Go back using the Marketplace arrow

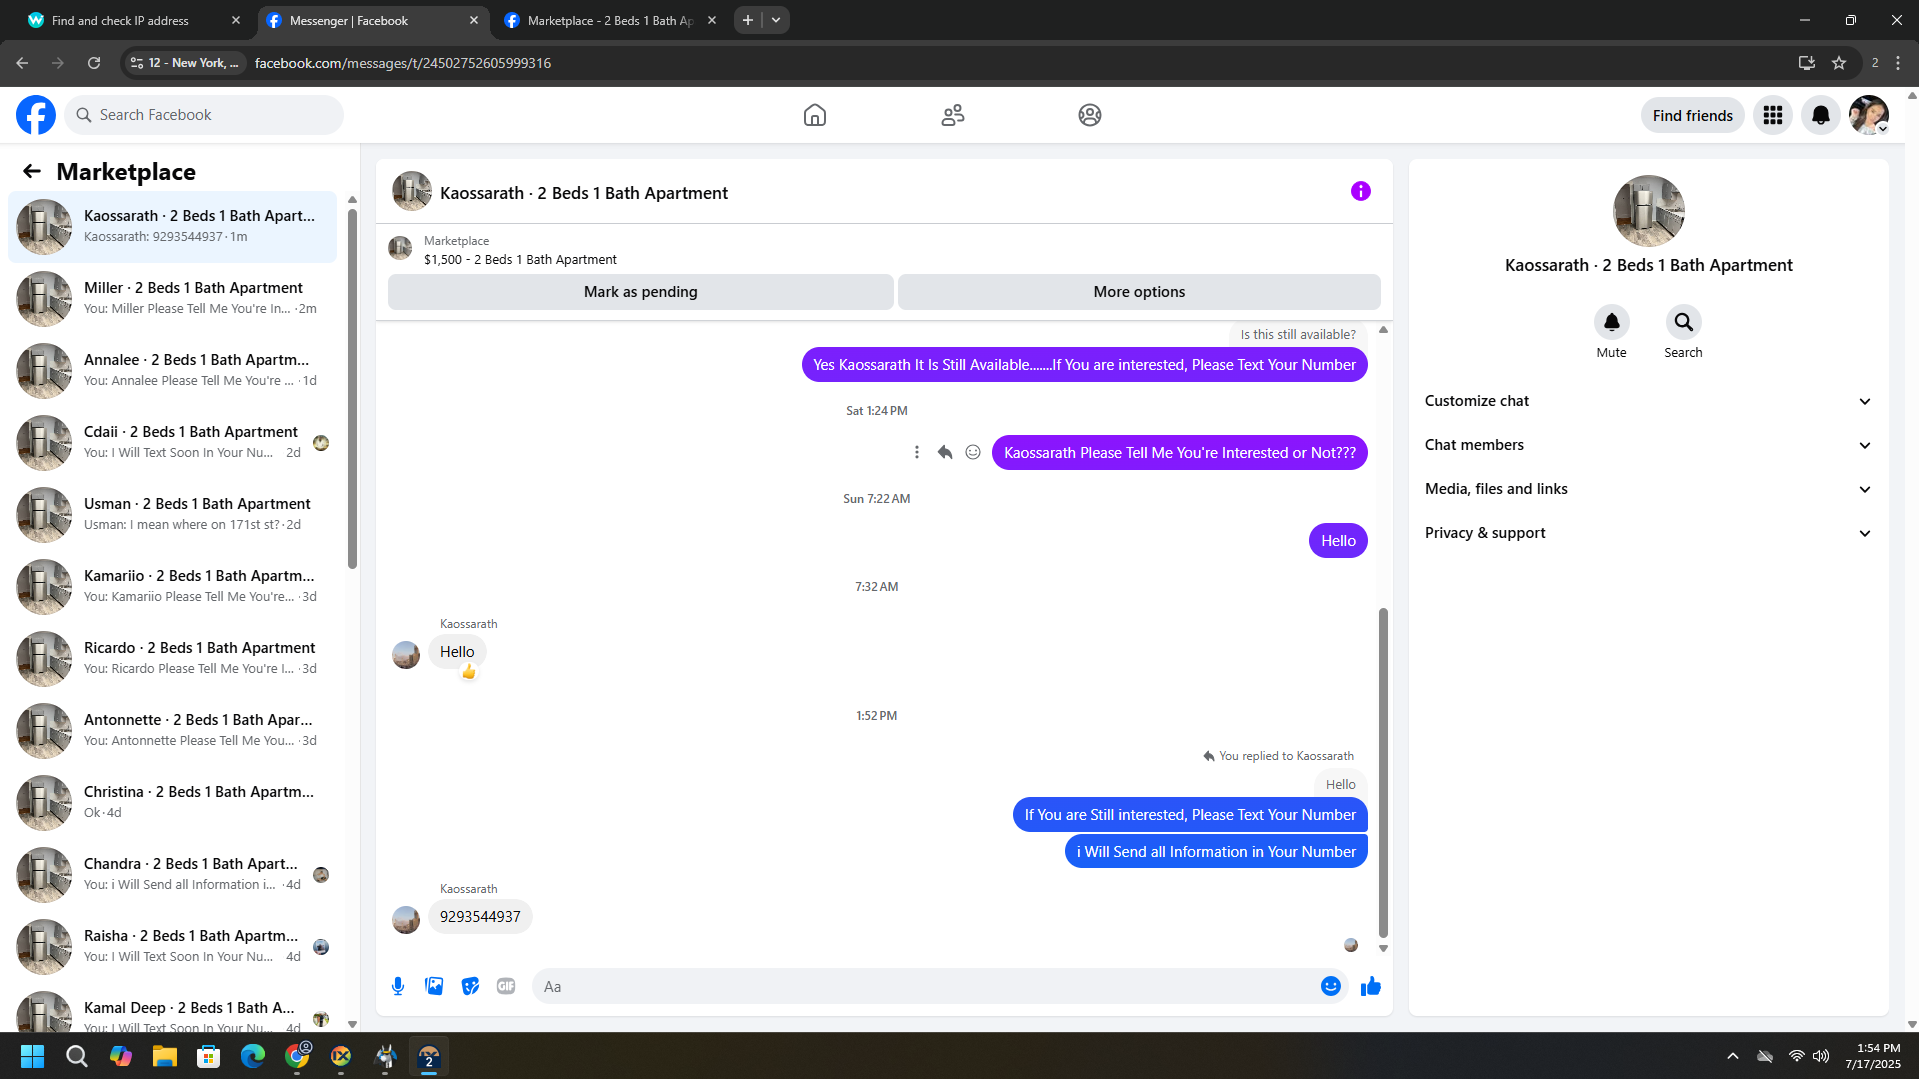click(x=32, y=171)
